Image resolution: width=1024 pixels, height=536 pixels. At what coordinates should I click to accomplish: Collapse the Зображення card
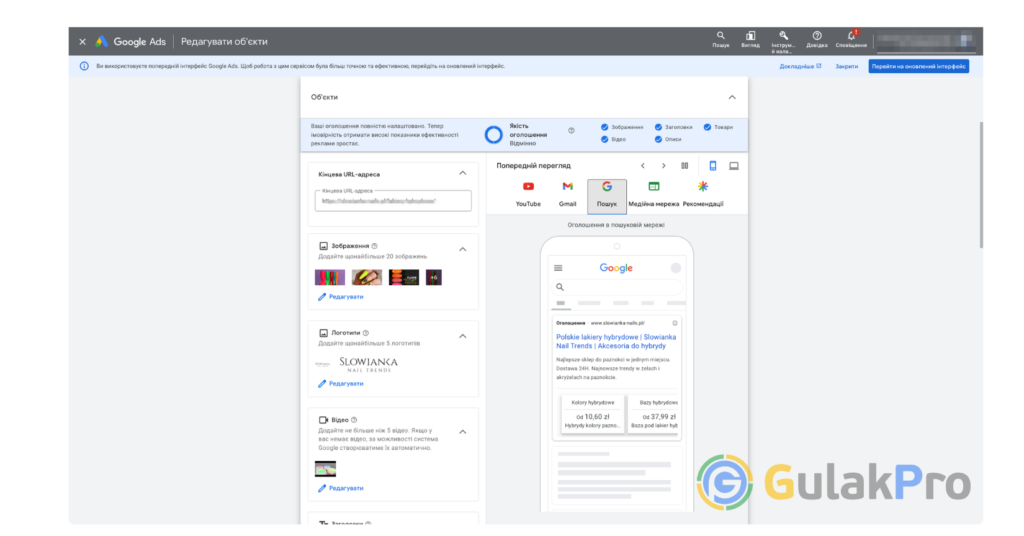coord(462,249)
